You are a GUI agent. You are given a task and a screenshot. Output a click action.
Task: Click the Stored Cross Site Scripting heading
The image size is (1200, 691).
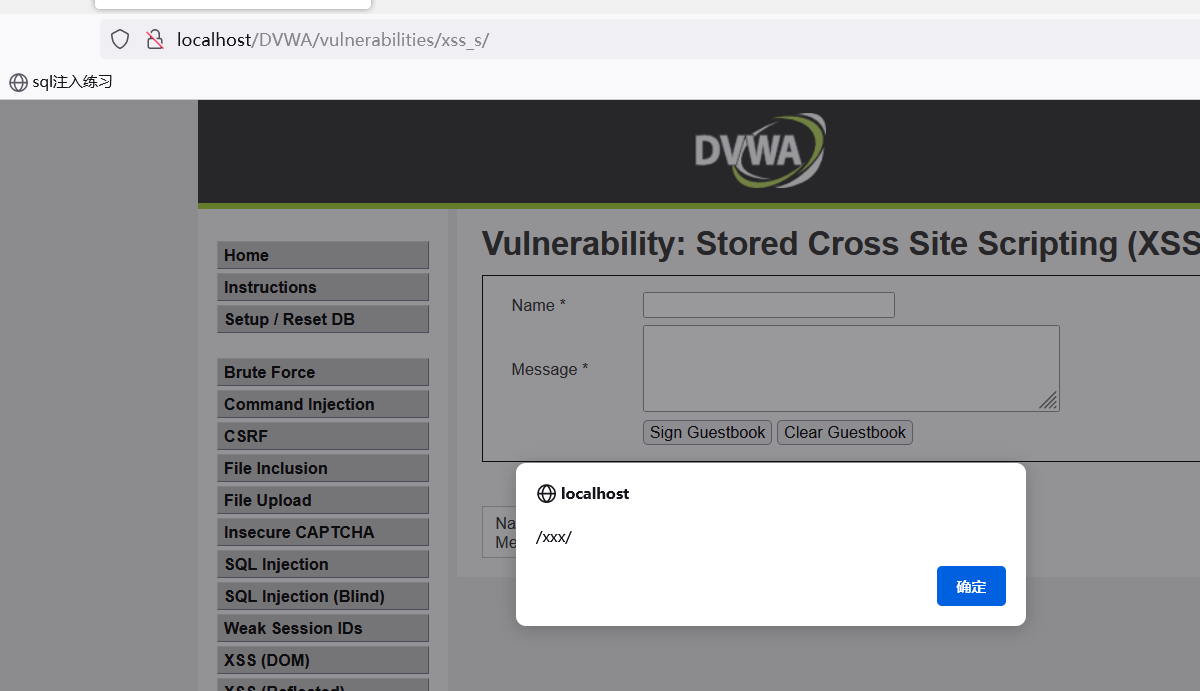(841, 243)
